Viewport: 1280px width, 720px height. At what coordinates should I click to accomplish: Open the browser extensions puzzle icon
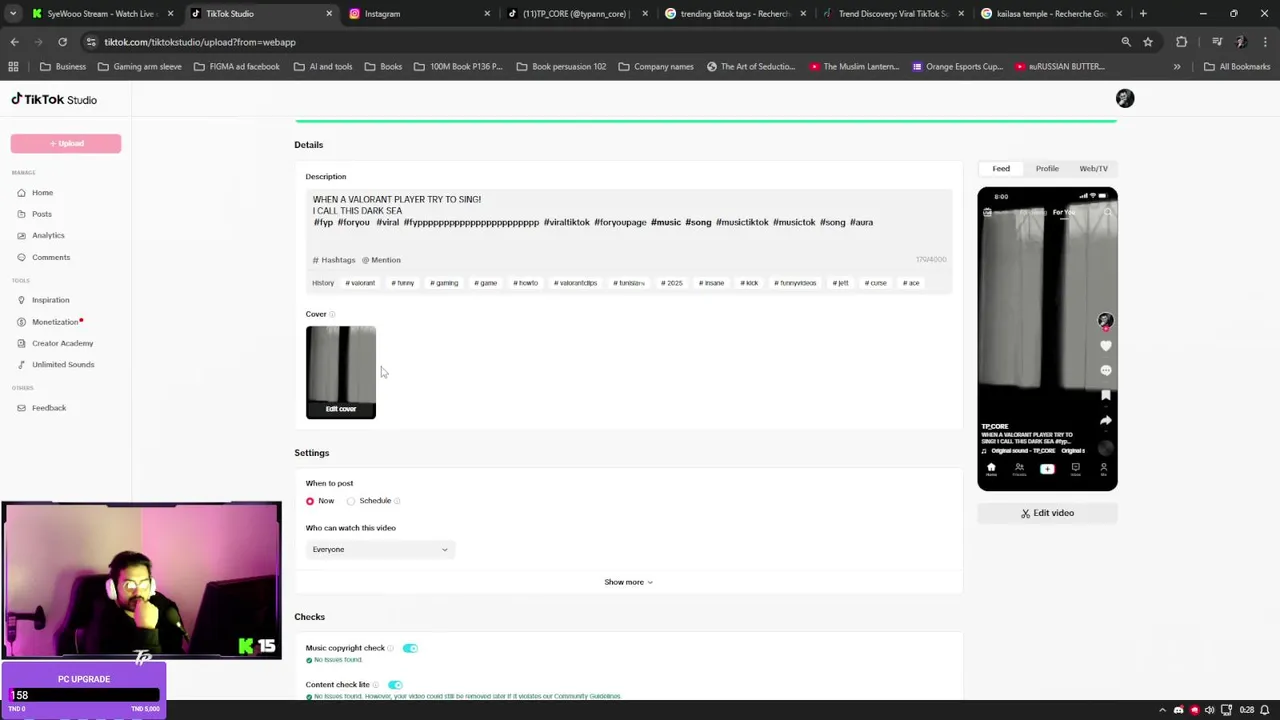(x=1182, y=42)
